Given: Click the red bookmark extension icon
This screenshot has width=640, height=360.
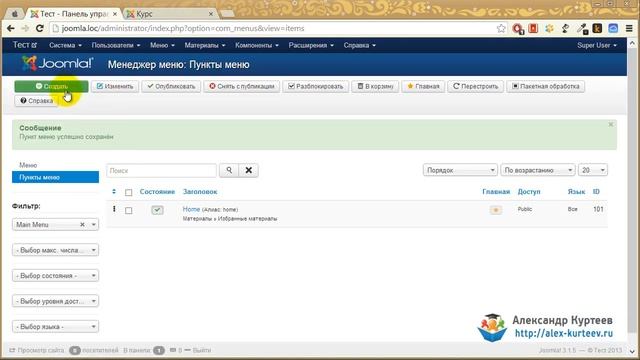Looking at the screenshot, I should pyautogui.click(x=533, y=29).
